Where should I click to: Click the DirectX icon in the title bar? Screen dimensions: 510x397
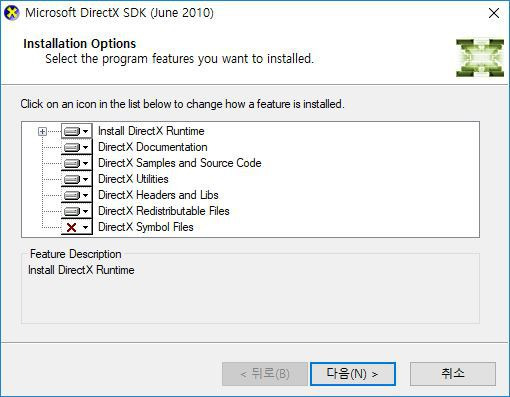pyautogui.click(x=11, y=13)
